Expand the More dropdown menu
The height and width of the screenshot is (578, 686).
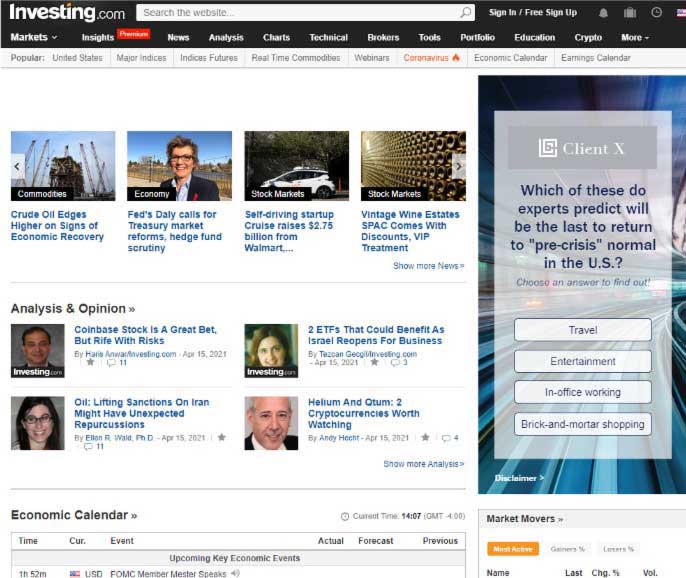(x=635, y=38)
